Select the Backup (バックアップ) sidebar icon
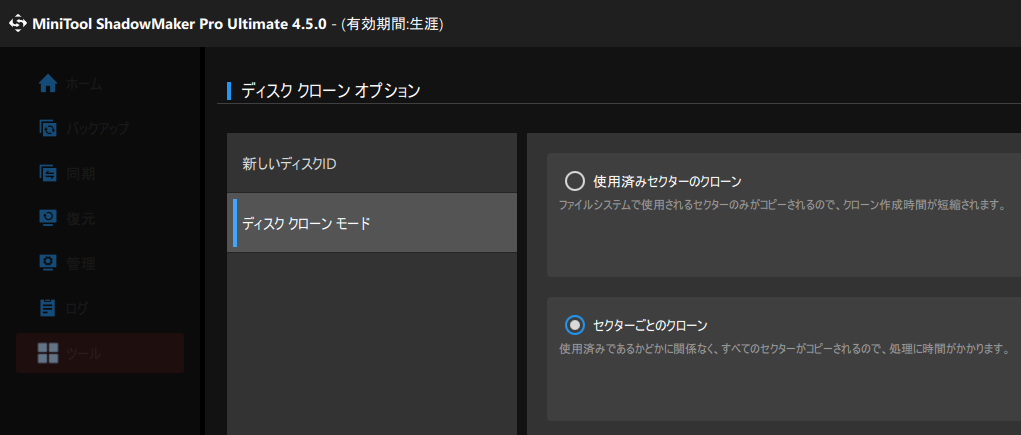The image size is (1021, 435). click(x=48, y=128)
